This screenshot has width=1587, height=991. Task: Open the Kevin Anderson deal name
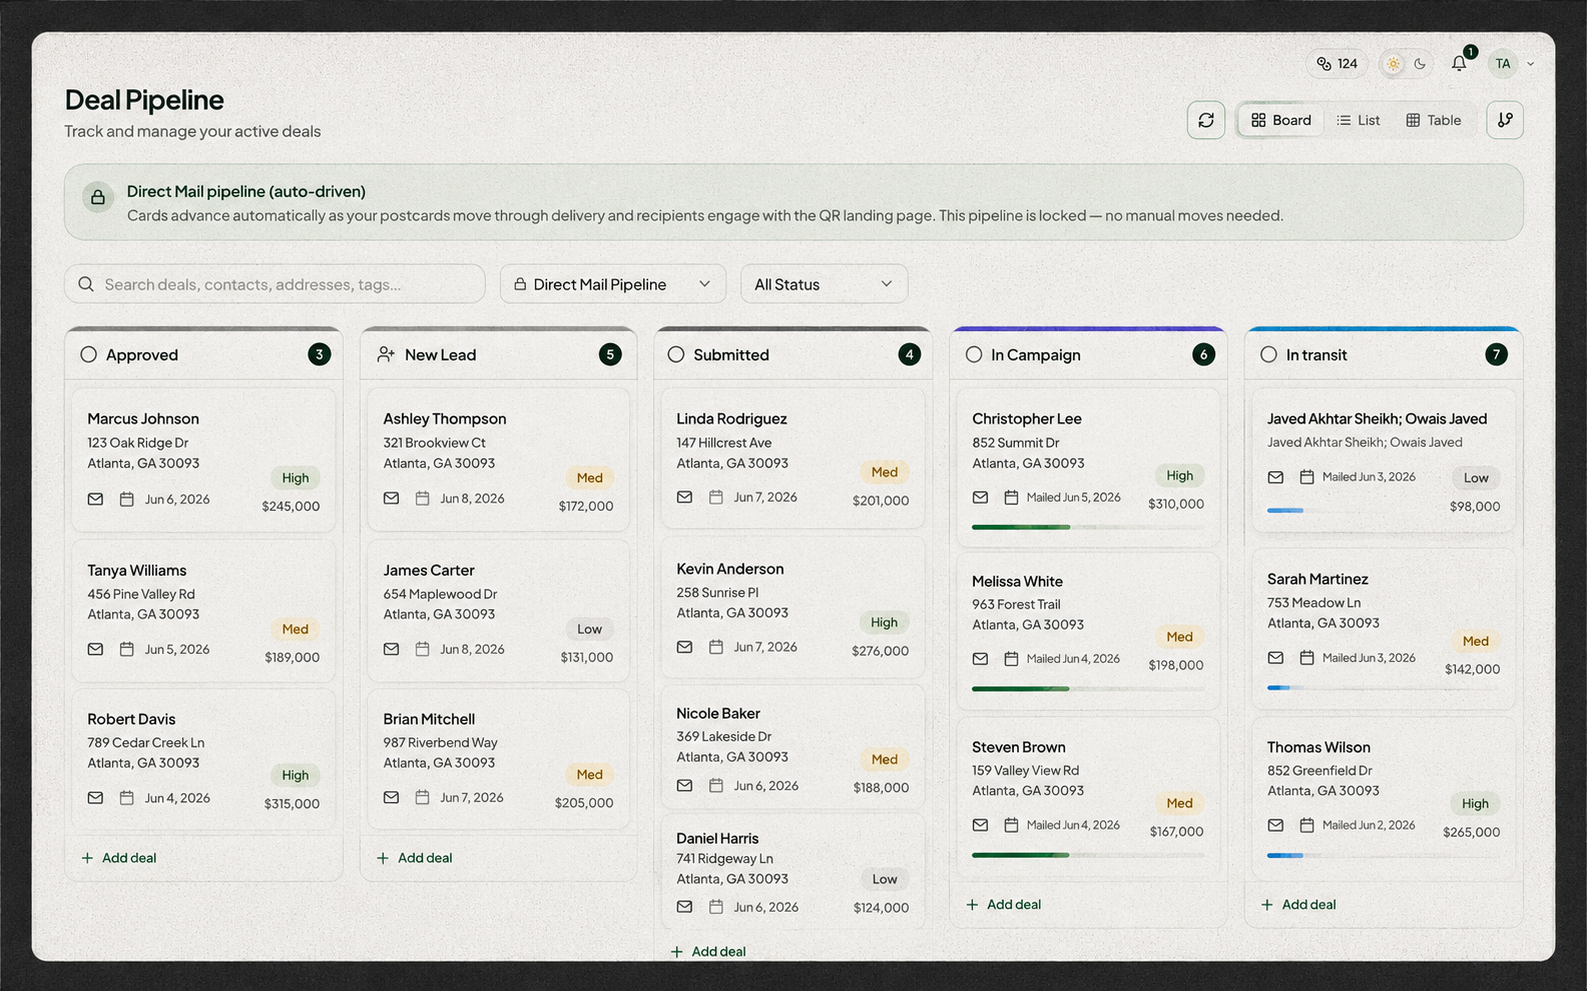point(730,569)
